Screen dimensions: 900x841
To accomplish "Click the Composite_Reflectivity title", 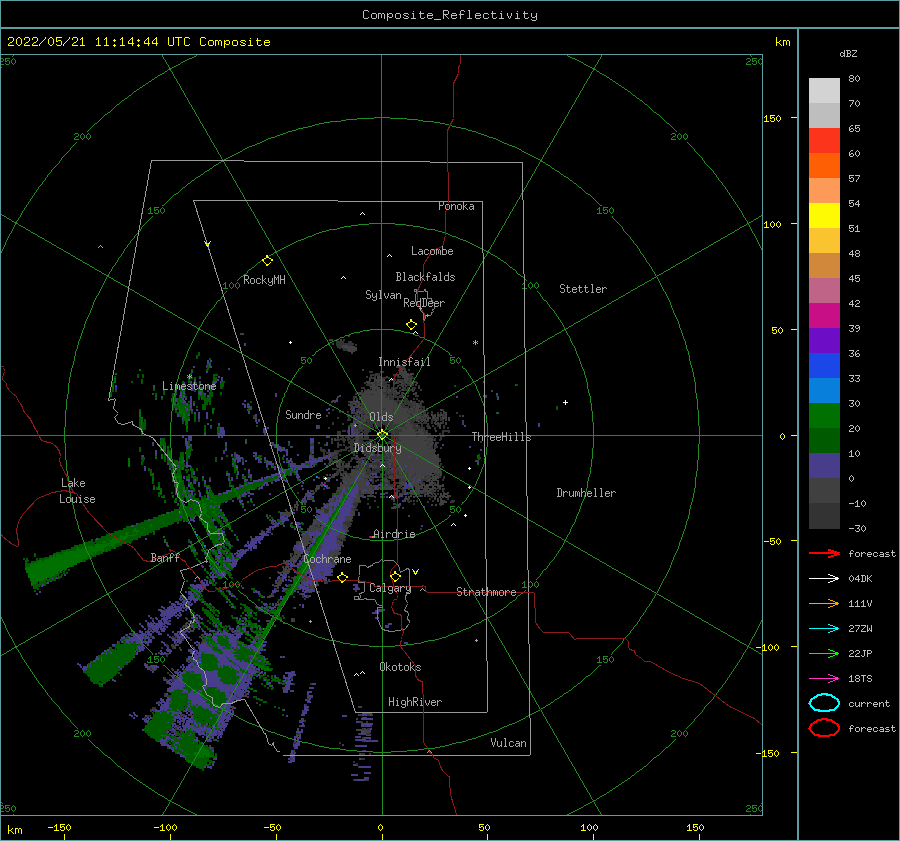I will point(450,15).
